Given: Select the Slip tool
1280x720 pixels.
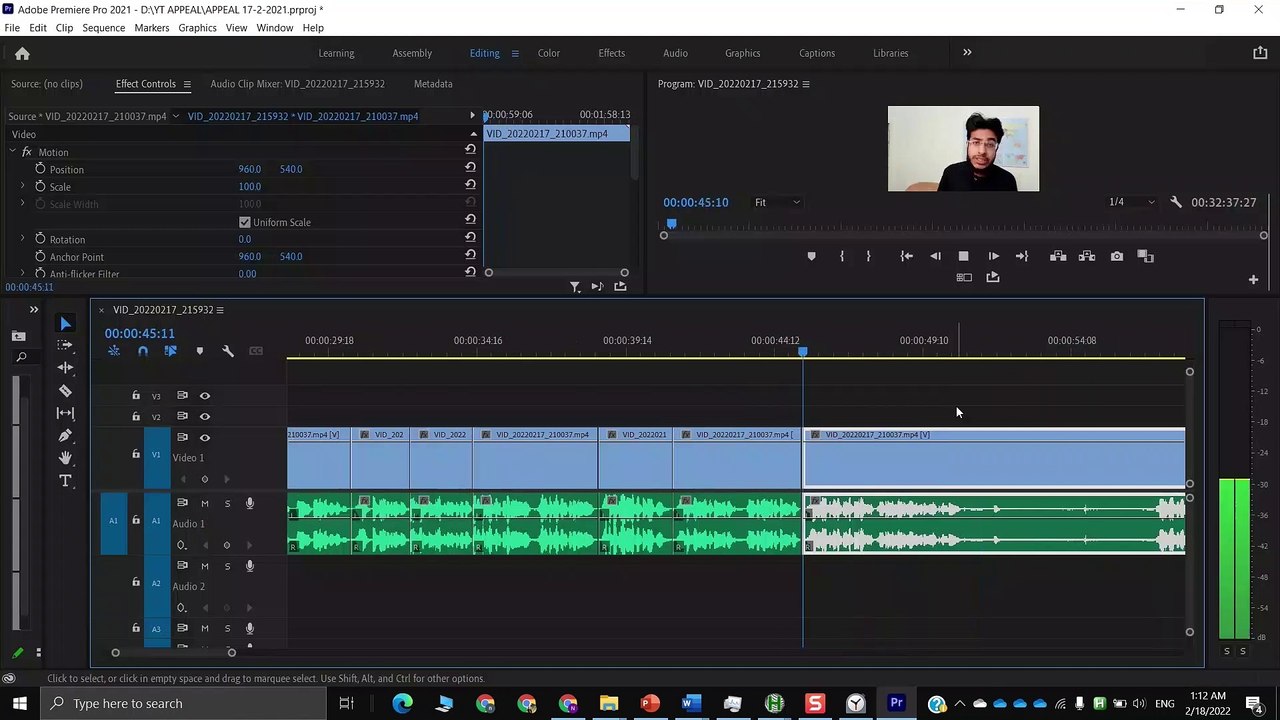Looking at the screenshot, I should tap(66, 413).
